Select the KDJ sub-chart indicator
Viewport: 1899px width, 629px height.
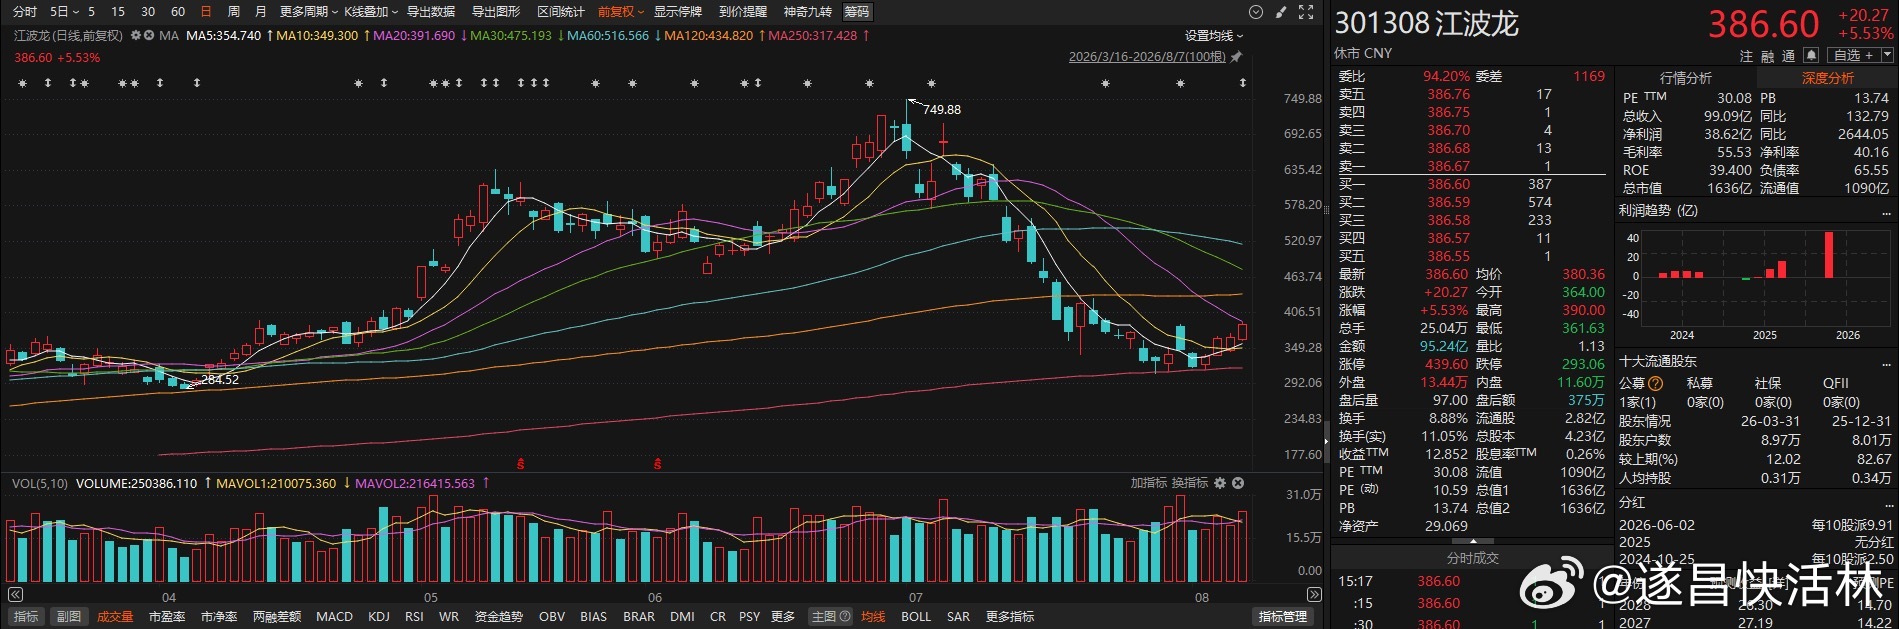coord(379,617)
